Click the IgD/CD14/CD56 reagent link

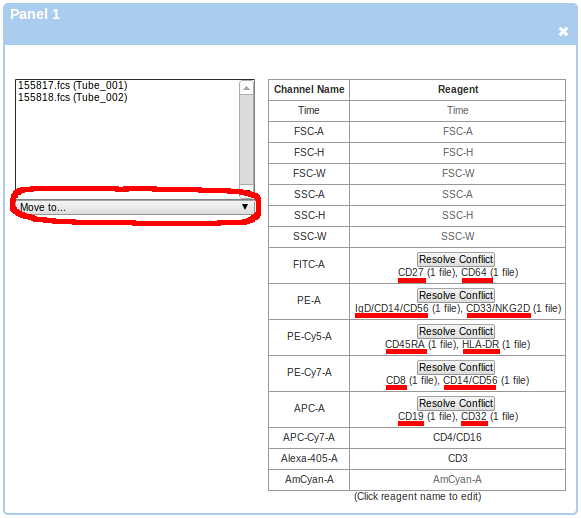pos(392,308)
